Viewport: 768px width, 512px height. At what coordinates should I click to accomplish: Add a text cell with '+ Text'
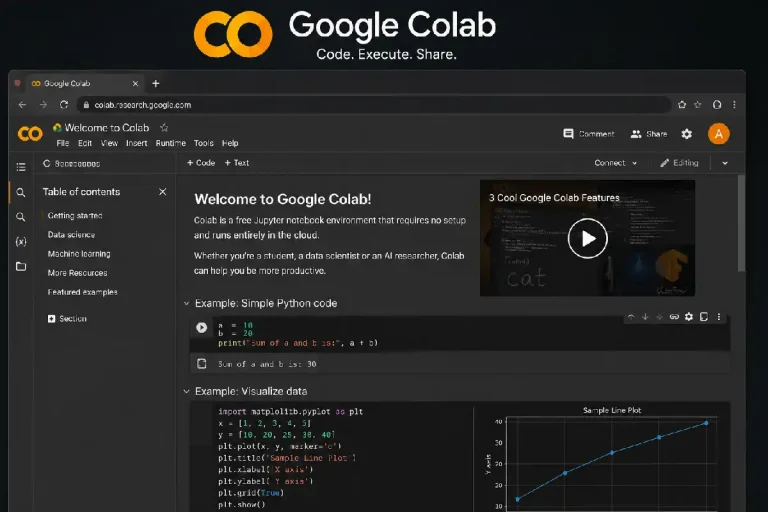point(237,163)
